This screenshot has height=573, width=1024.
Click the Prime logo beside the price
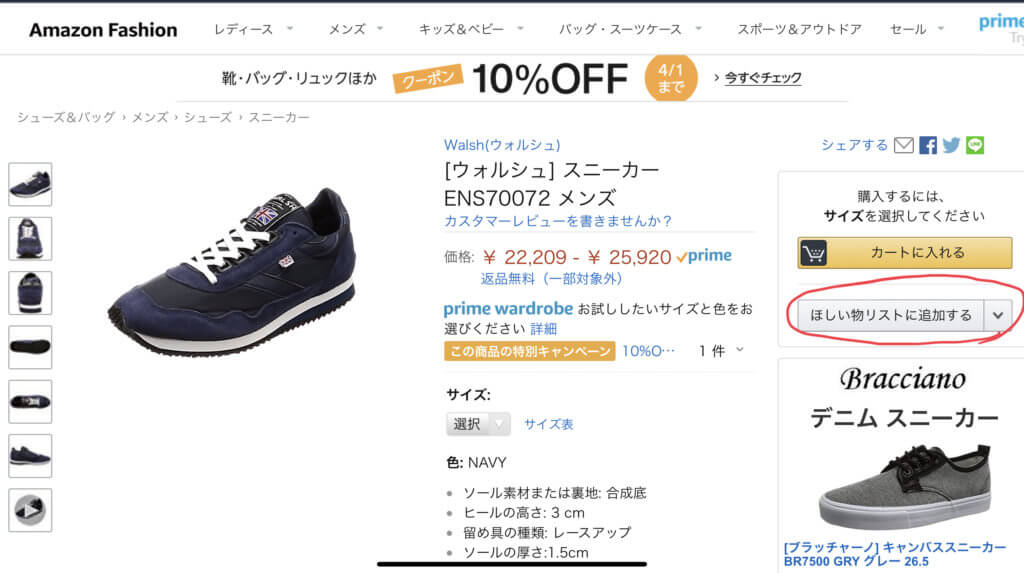pyautogui.click(x=705, y=257)
